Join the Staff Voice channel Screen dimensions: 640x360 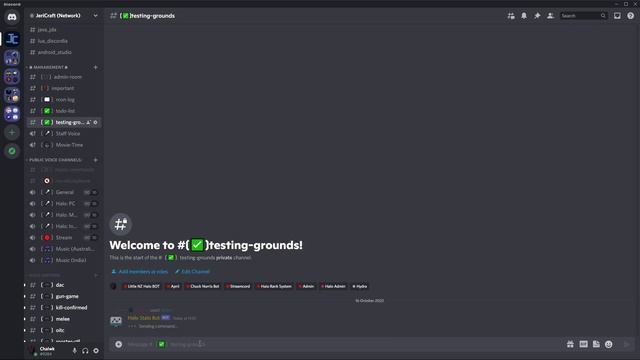tap(64, 133)
